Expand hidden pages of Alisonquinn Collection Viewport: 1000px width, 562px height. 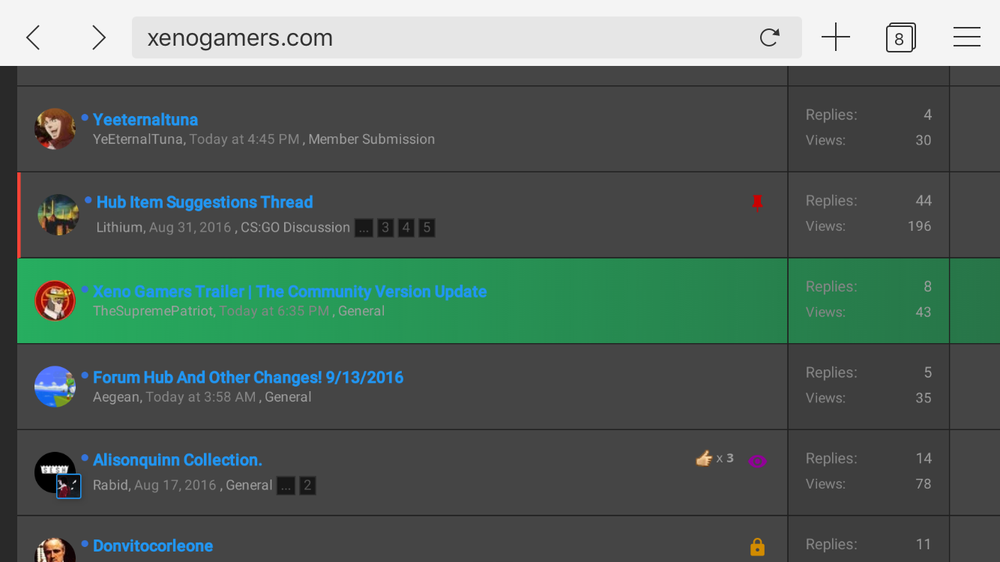(x=286, y=485)
